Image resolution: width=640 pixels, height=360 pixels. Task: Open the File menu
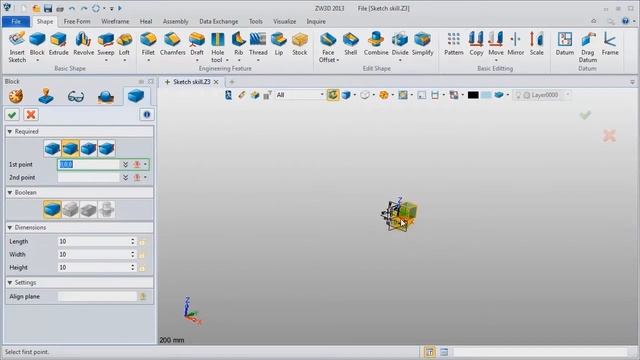click(x=16, y=21)
